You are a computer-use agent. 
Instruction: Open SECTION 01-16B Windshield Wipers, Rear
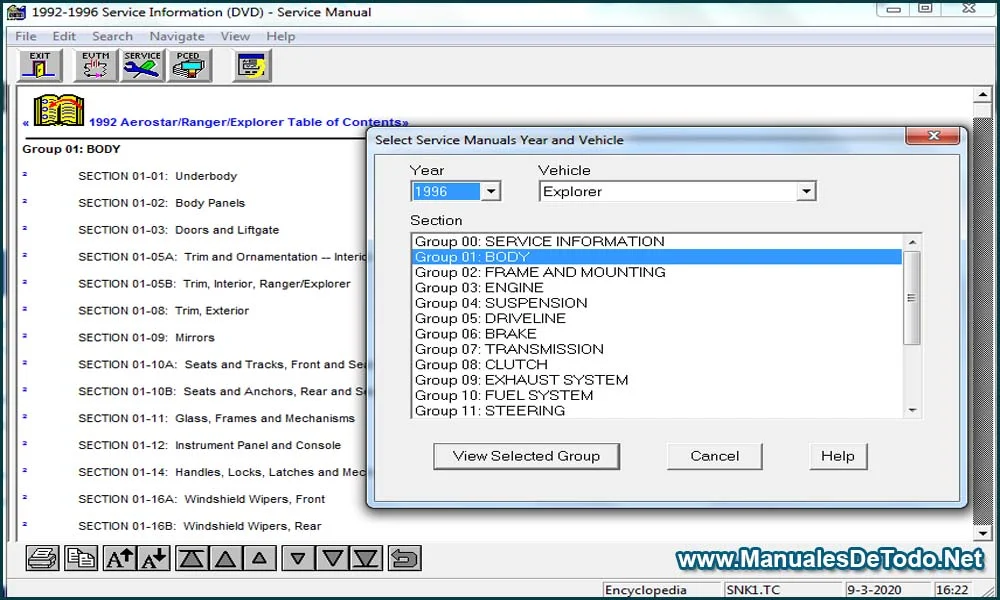tap(200, 526)
